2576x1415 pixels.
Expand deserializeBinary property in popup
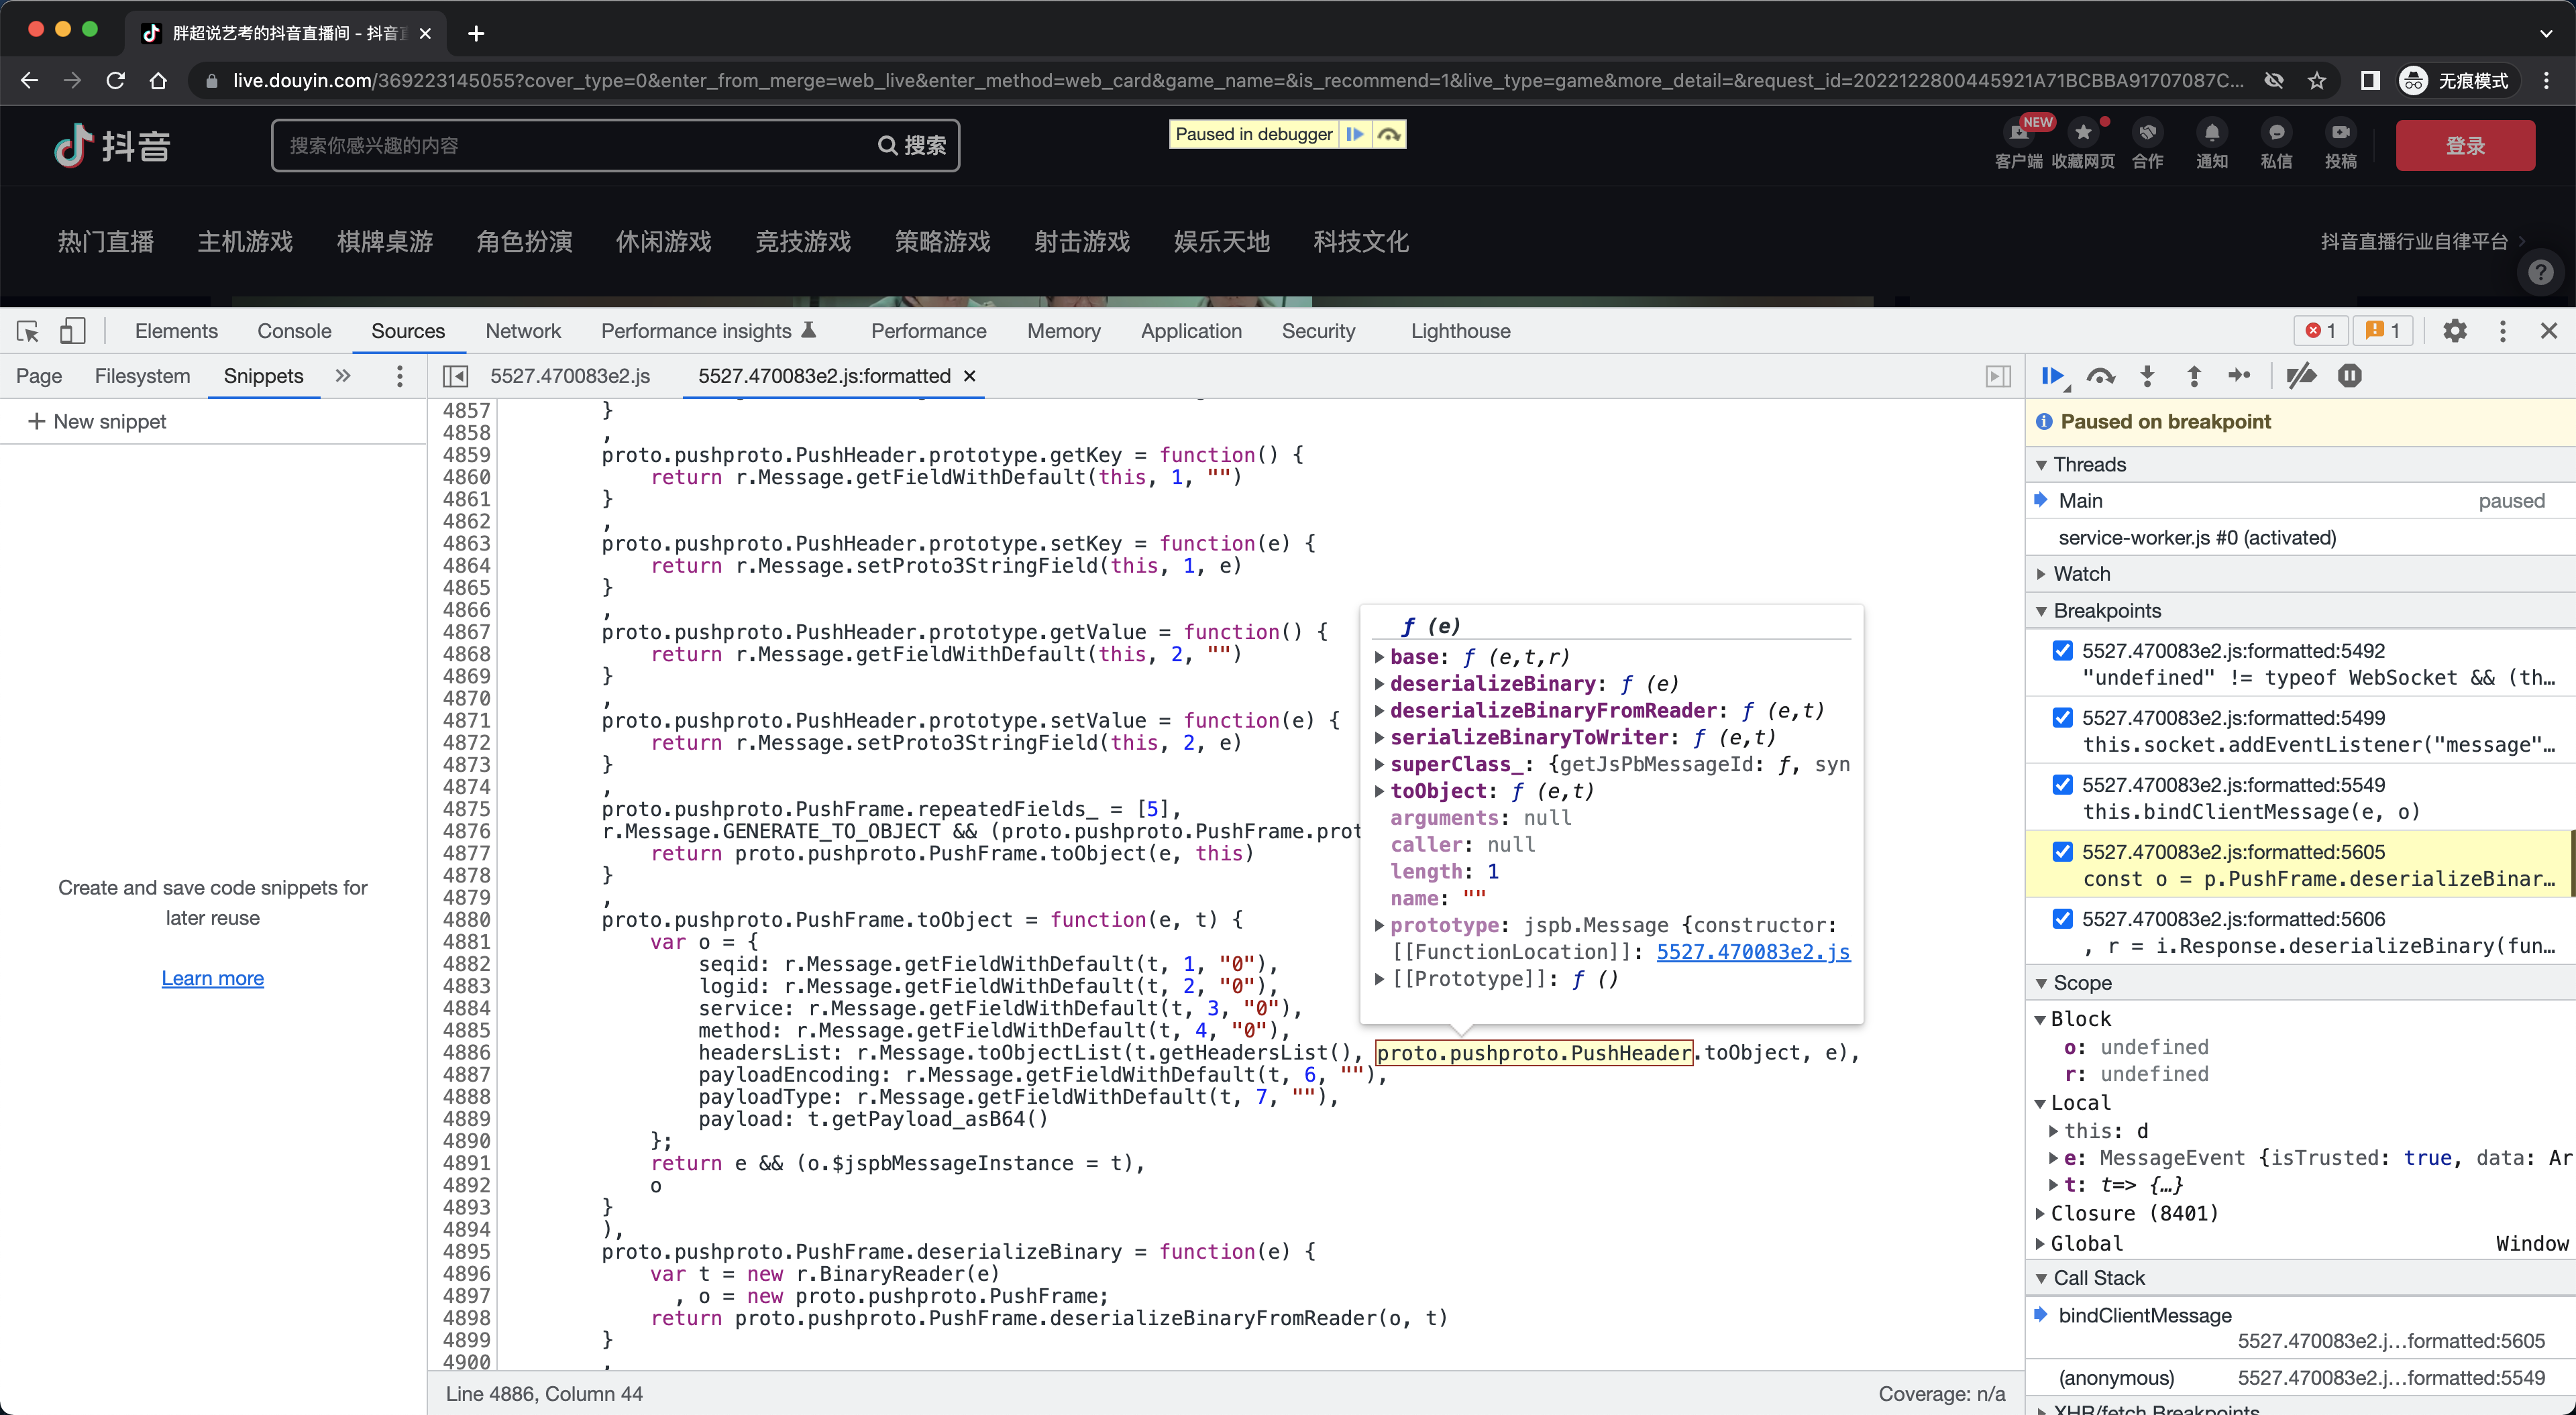pos(1380,684)
